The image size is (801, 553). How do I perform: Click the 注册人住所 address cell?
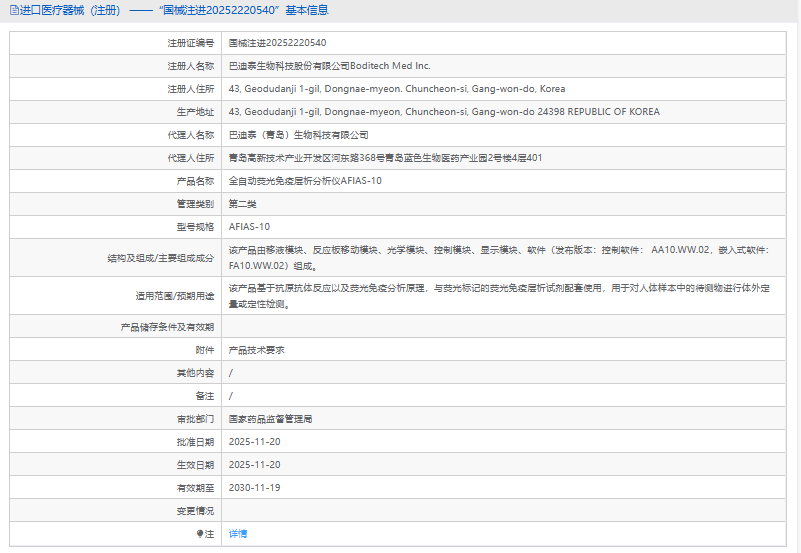397,89
